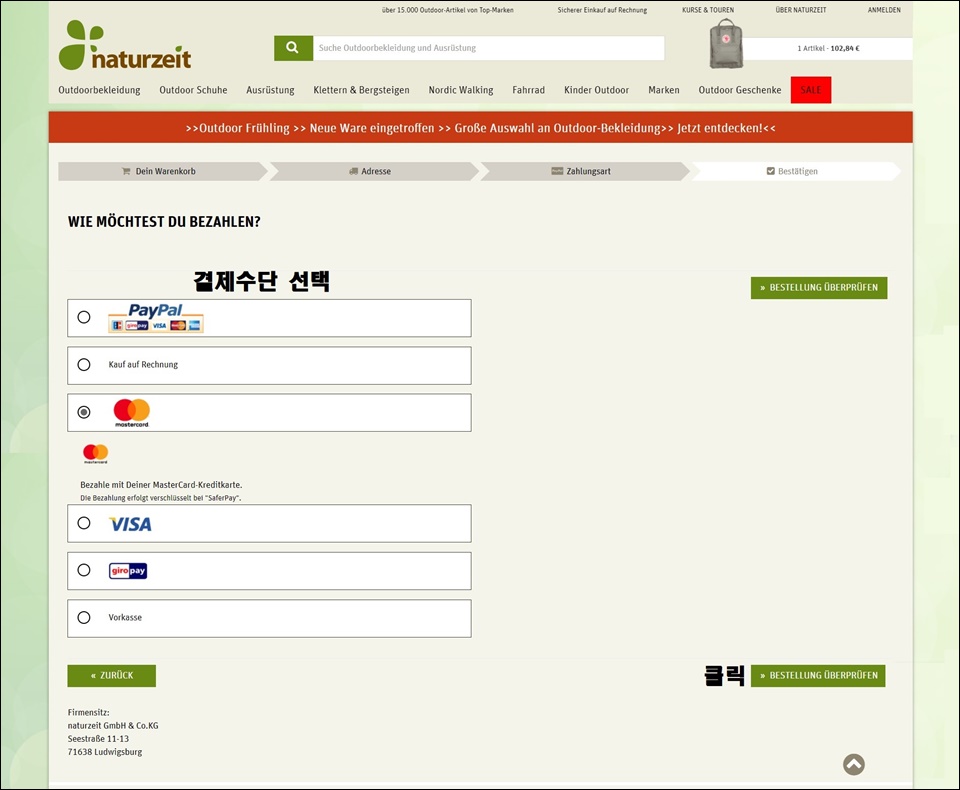
Task: Go to the Bestätigen step
Action: pos(796,171)
